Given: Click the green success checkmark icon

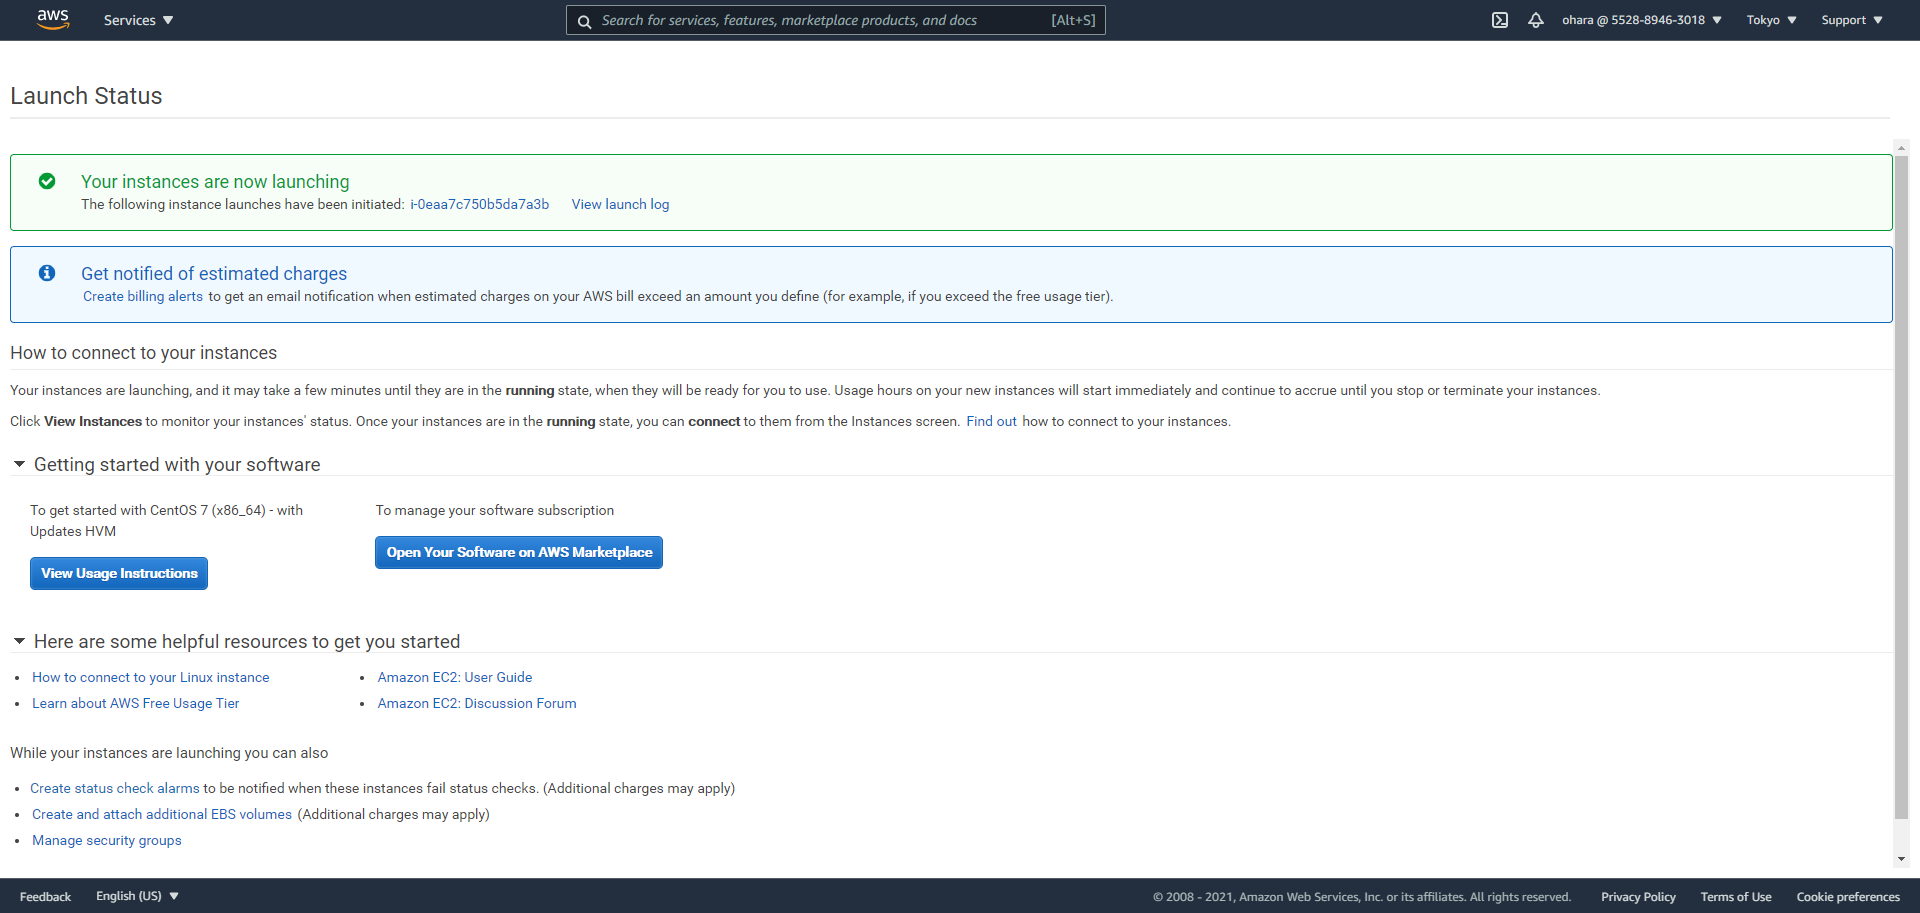Looking at the screenshot, I should click(x=47, y=181).
